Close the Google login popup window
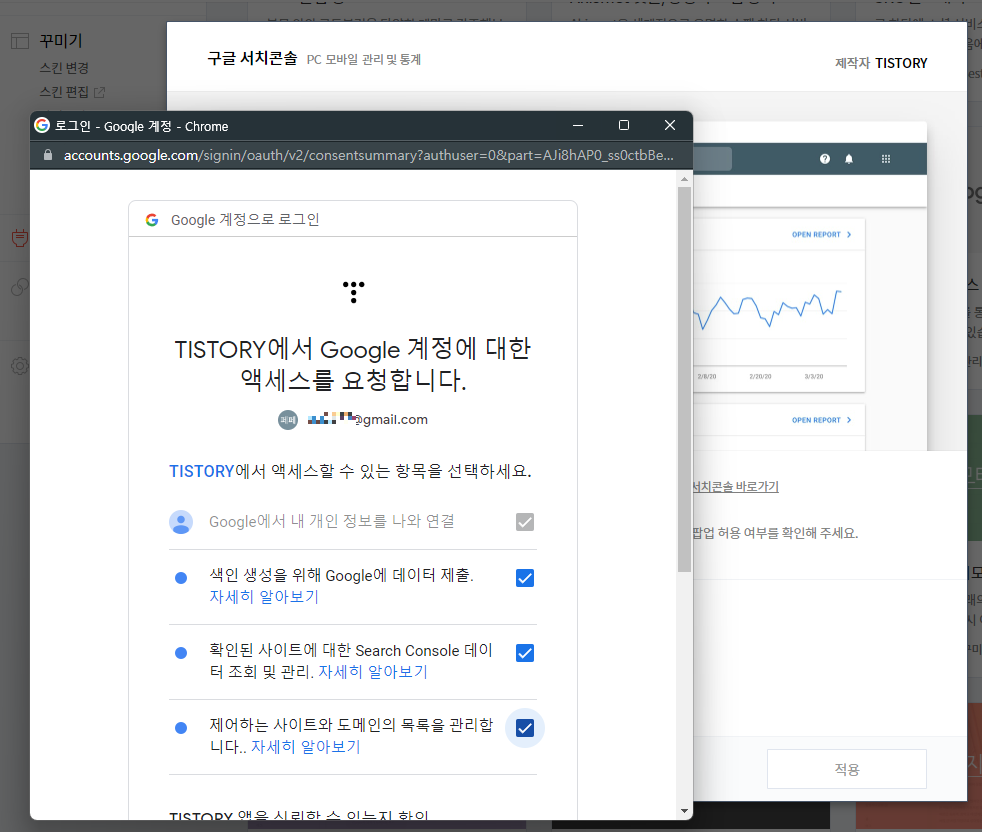The image size is (982, 832). [669, 125]
